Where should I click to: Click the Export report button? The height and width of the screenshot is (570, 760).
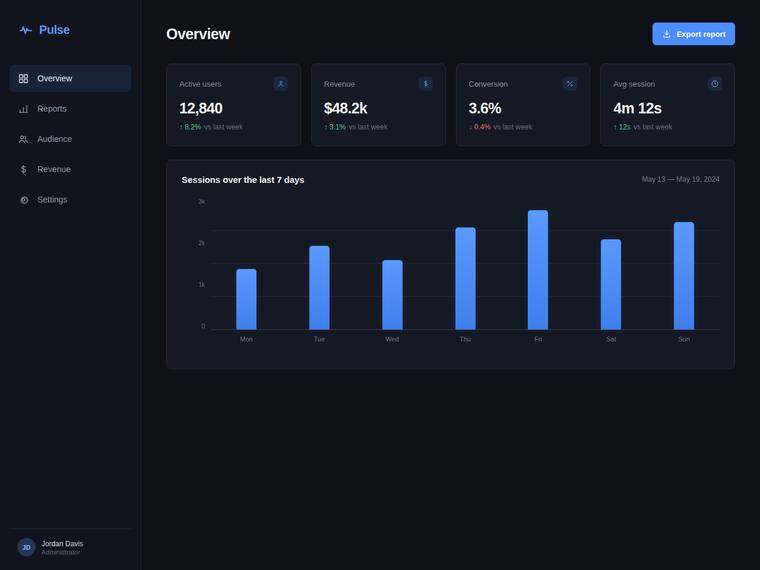[694, 34]
